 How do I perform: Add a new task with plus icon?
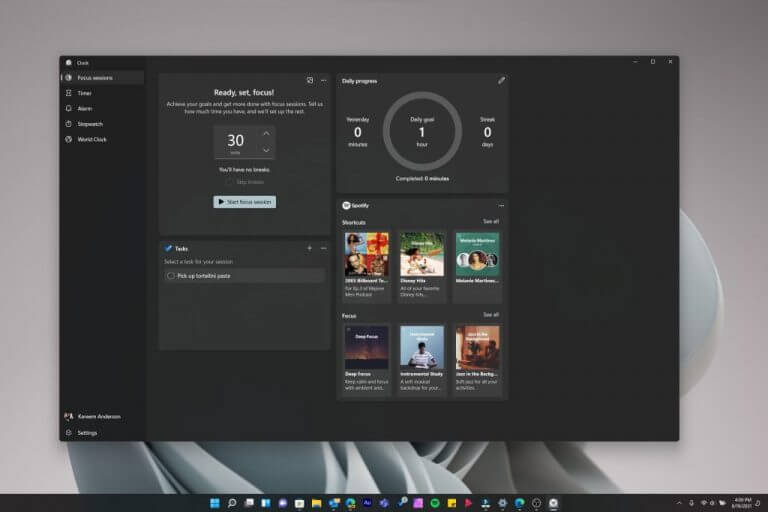310,248
